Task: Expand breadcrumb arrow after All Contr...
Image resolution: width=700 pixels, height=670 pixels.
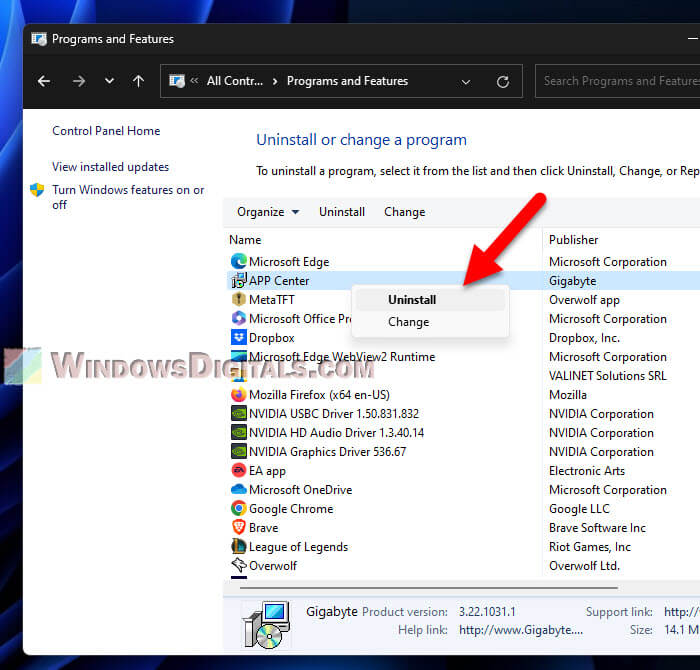Action: [x=275, y=81]
